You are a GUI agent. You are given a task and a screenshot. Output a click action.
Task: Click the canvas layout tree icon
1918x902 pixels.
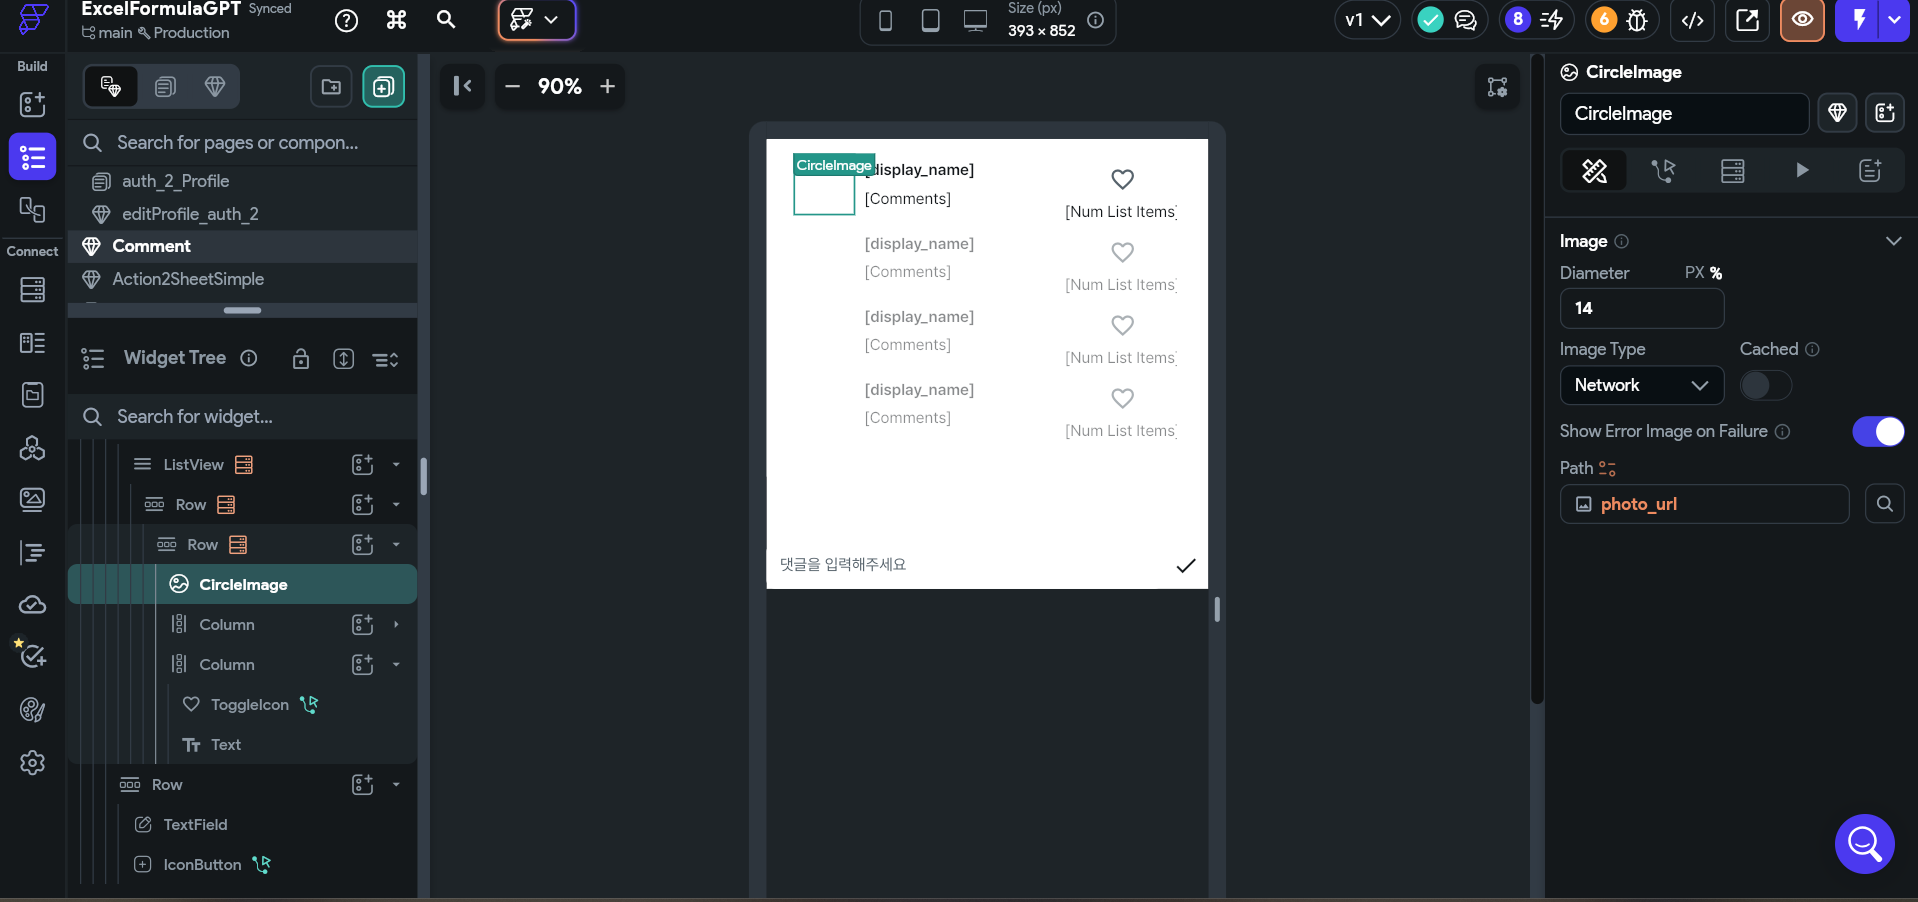pyautogui.click(x=1497, y=87)
